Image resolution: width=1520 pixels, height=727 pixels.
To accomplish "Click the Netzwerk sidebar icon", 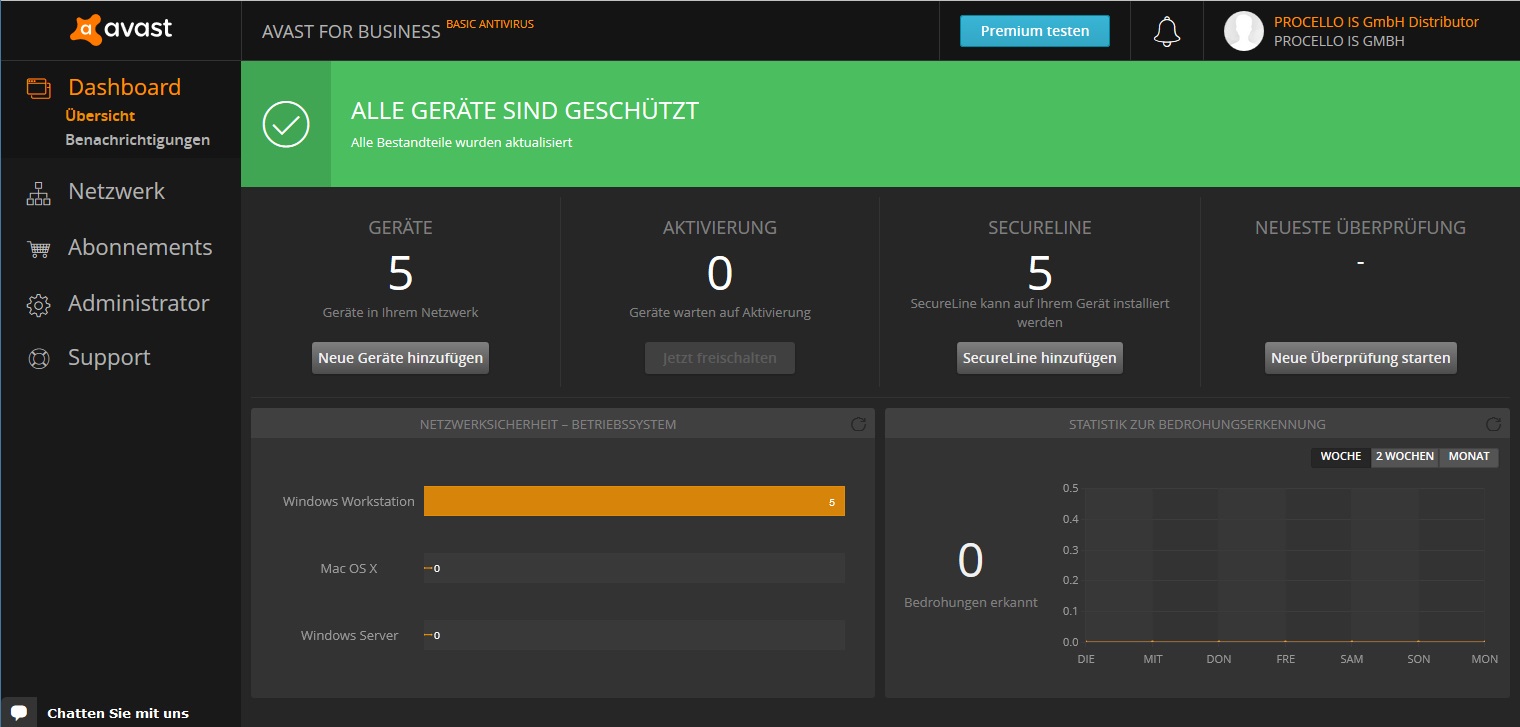I will pos(38,193).
